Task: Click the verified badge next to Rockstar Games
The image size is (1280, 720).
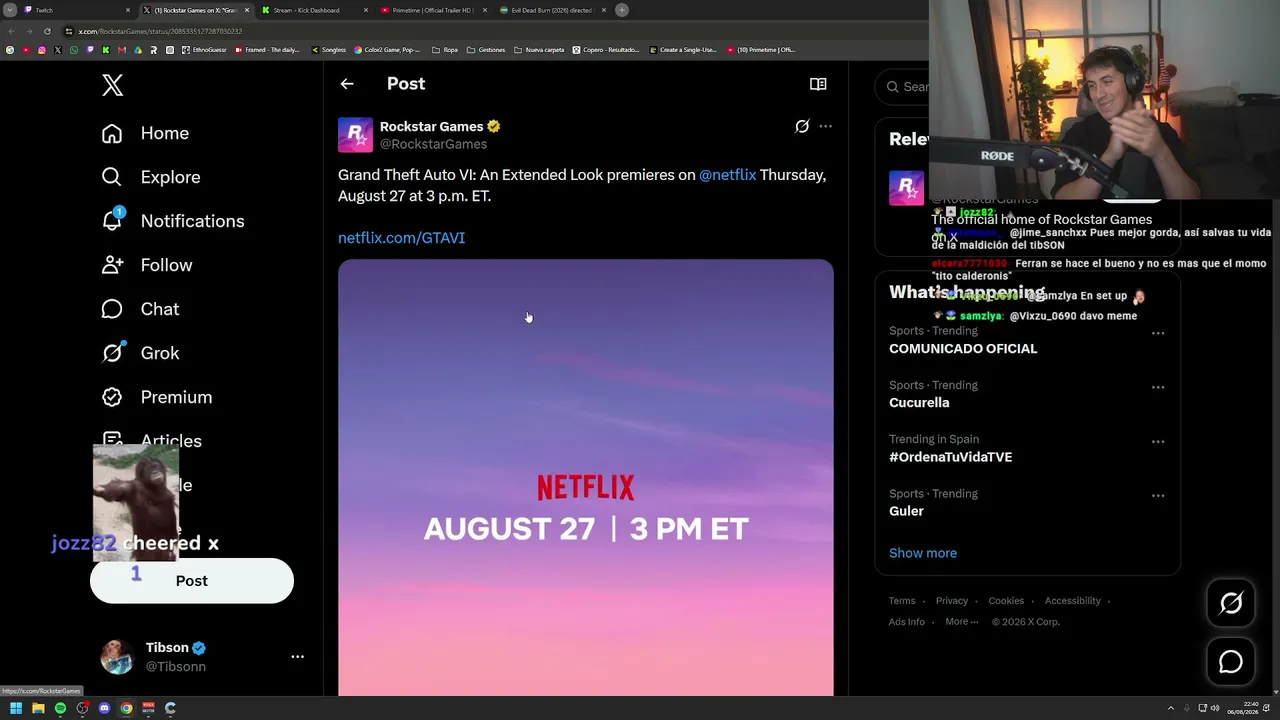Action: 493,127
